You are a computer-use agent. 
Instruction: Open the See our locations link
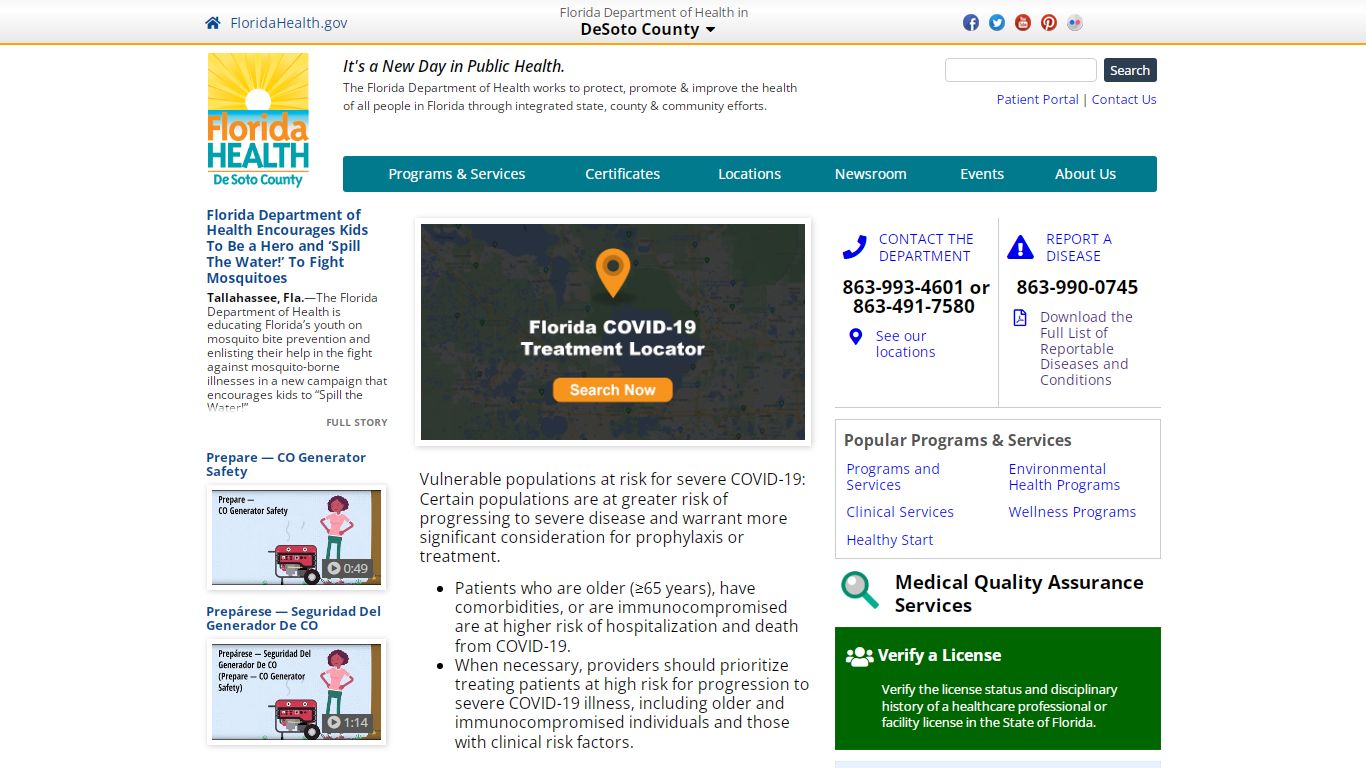click(905, 344)
